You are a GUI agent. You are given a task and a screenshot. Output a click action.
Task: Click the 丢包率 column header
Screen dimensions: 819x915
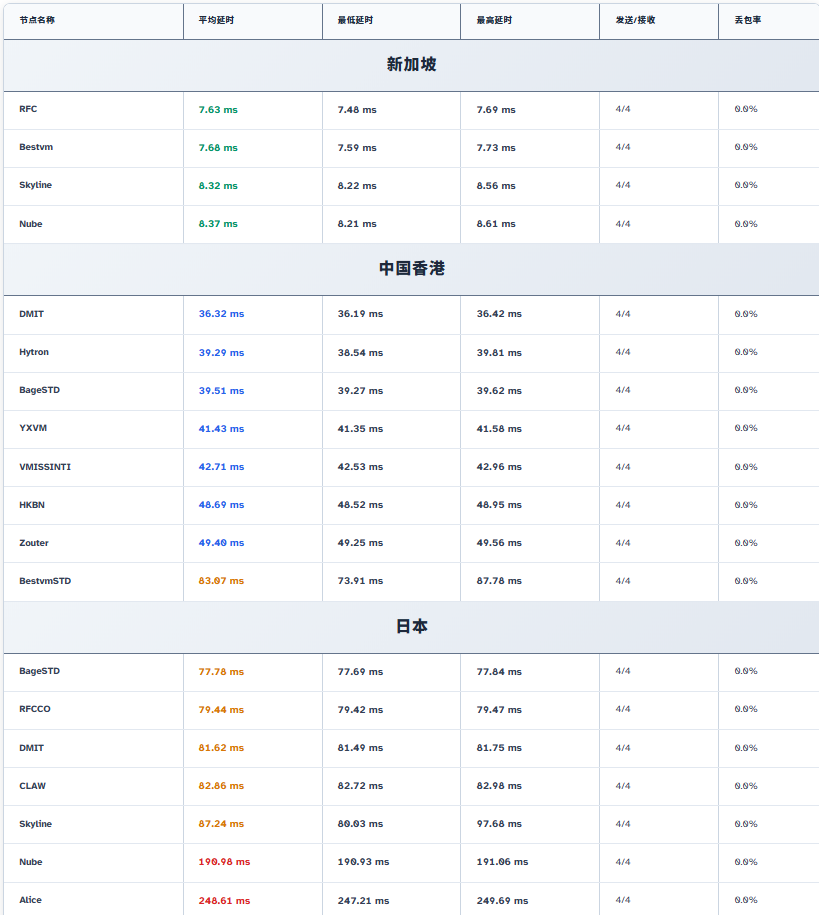click(747, 20)
